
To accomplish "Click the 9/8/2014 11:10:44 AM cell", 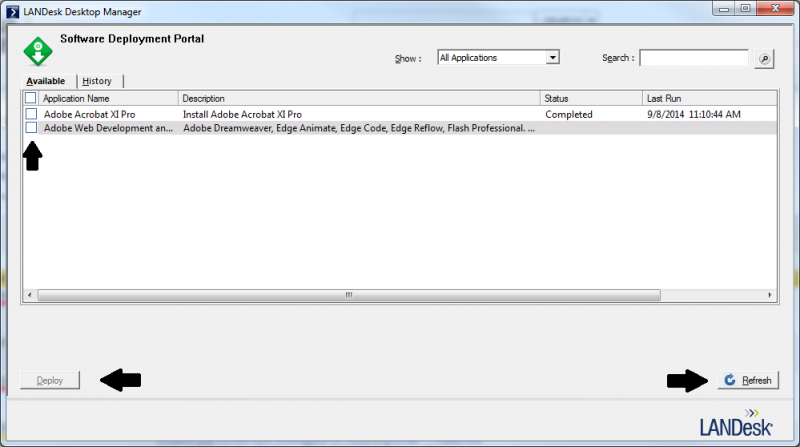I will click(x=694, y=114).
